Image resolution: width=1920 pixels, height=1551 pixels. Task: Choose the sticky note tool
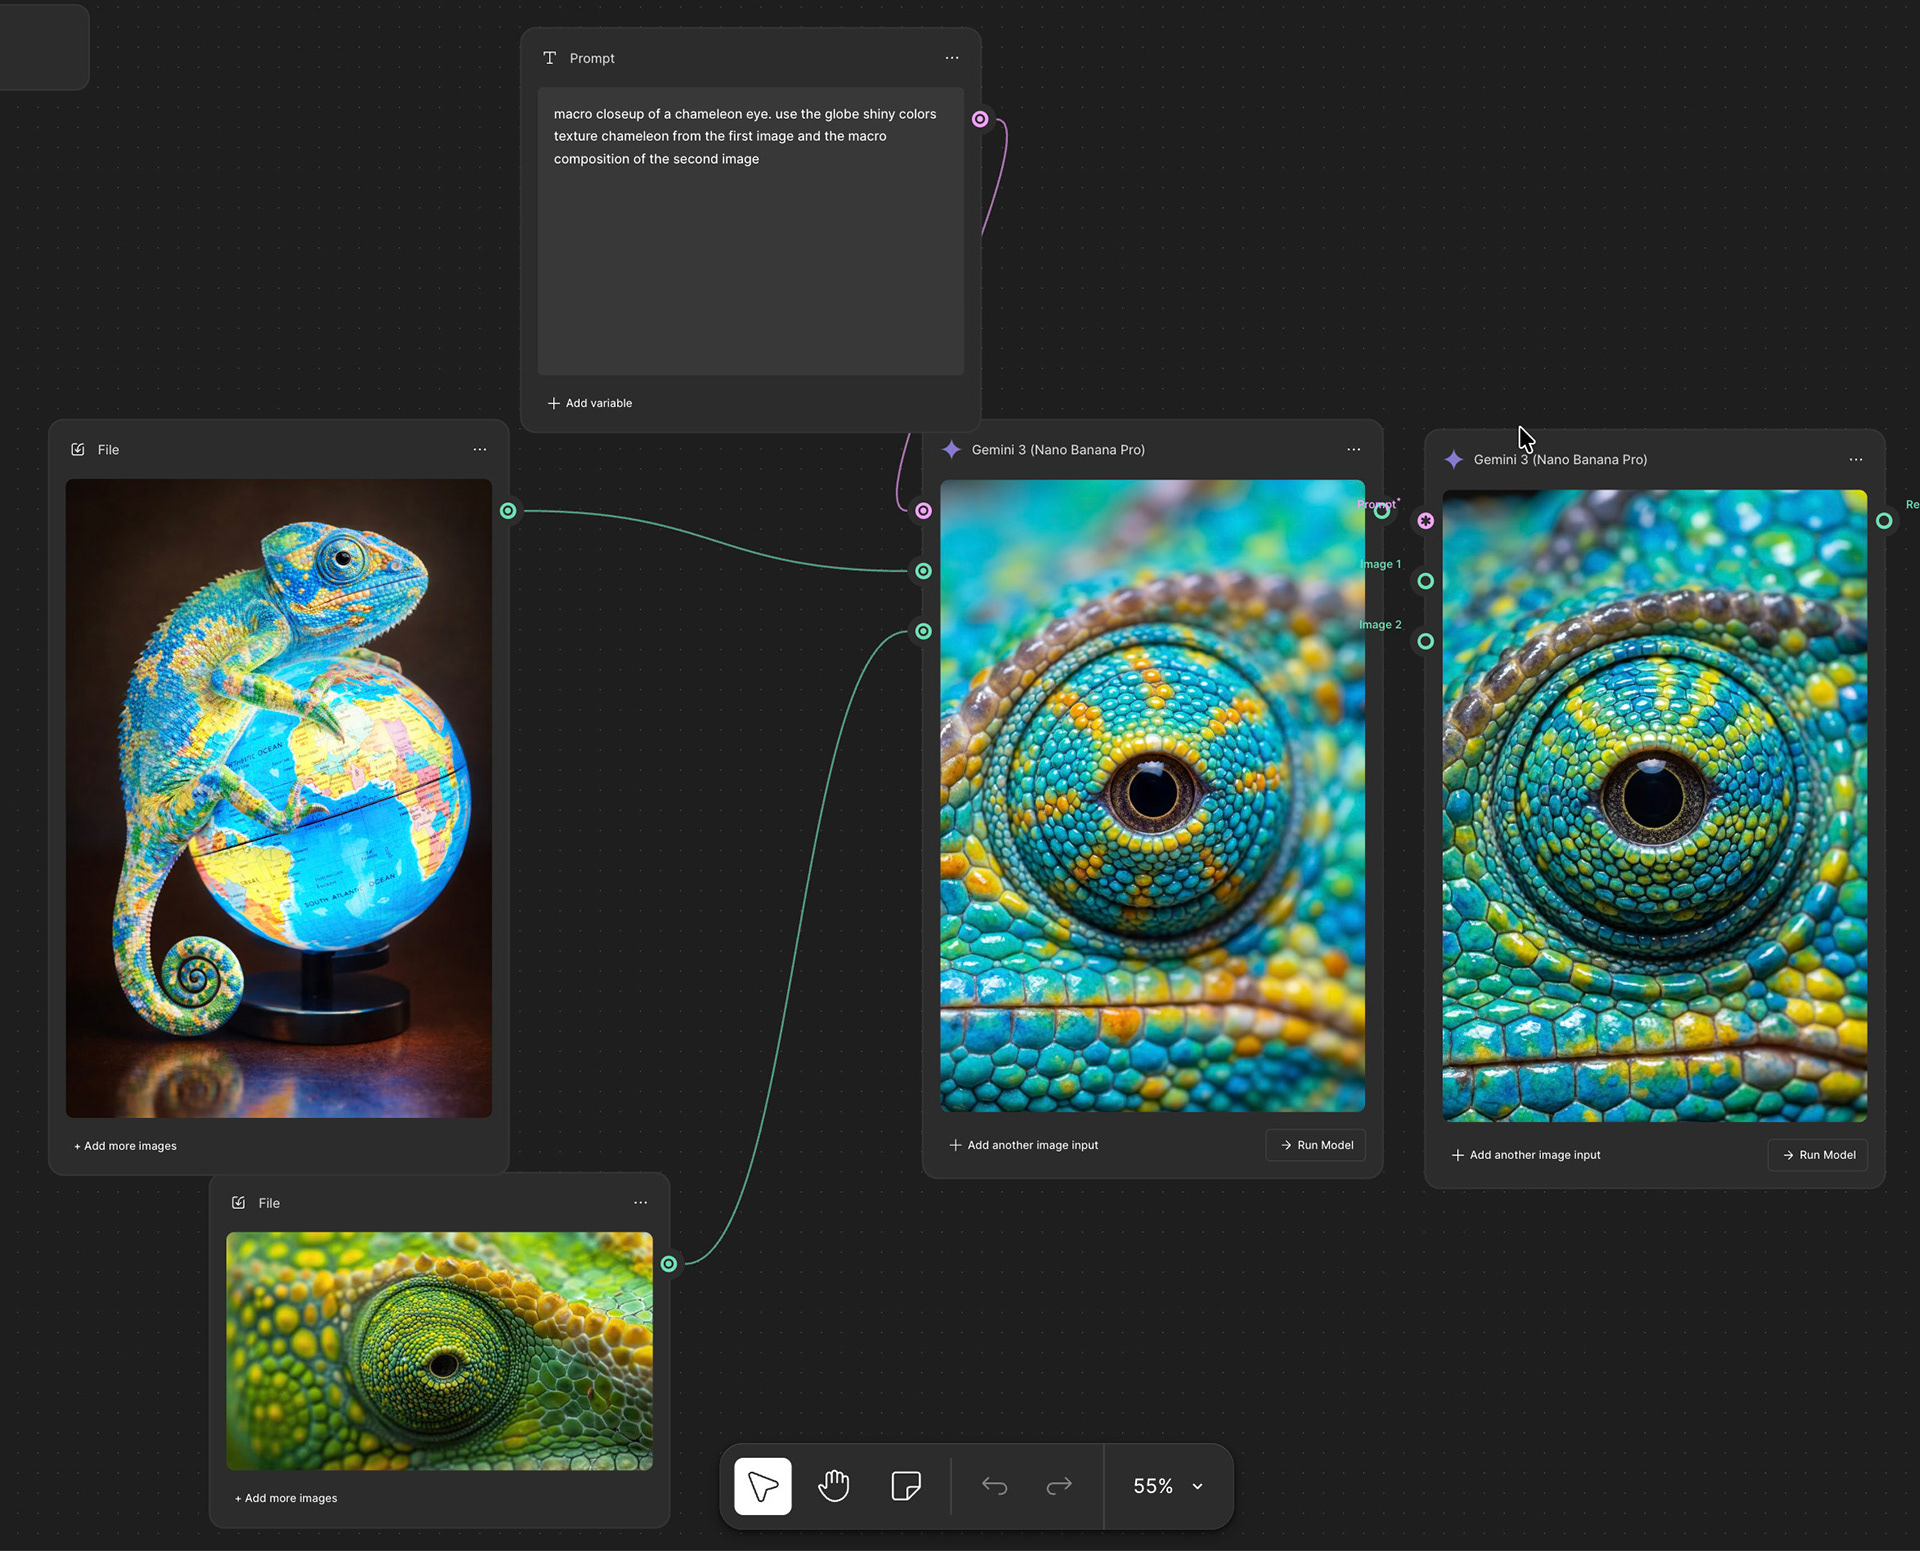906,1486
